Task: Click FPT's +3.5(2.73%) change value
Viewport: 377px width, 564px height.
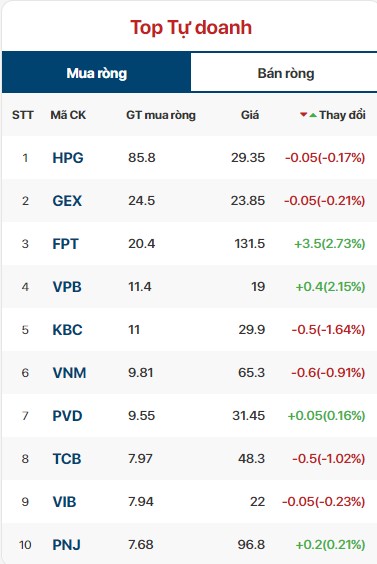Action: 330,244
